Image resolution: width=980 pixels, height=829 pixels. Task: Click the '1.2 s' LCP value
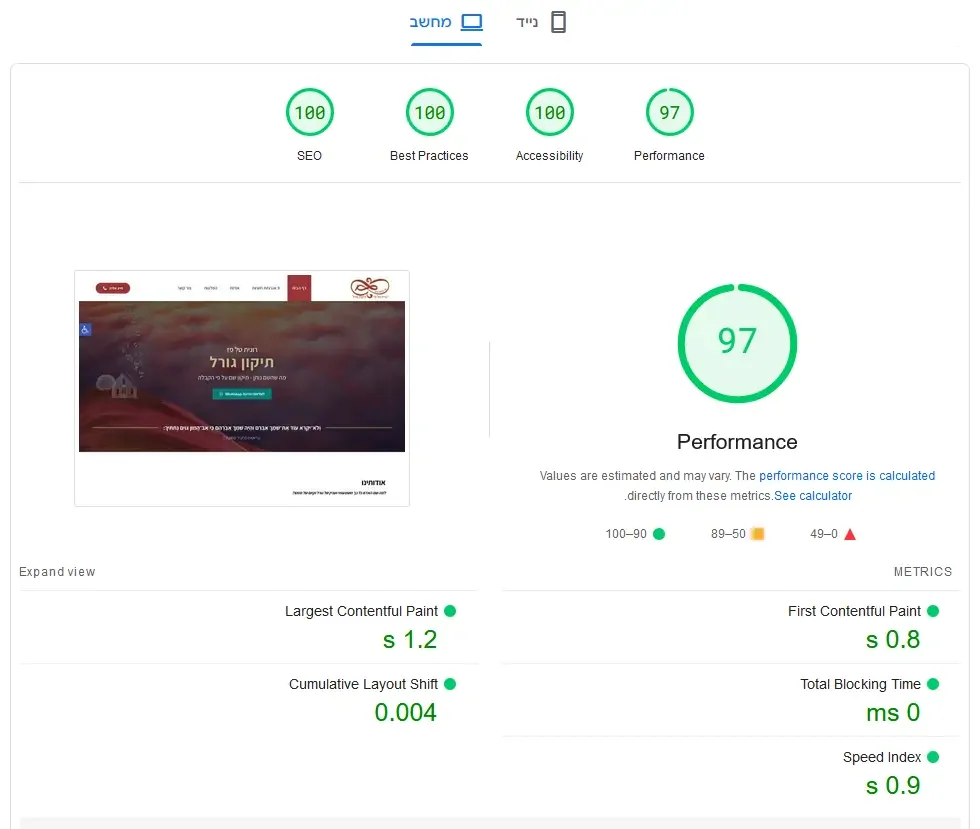tap(410, 640)
